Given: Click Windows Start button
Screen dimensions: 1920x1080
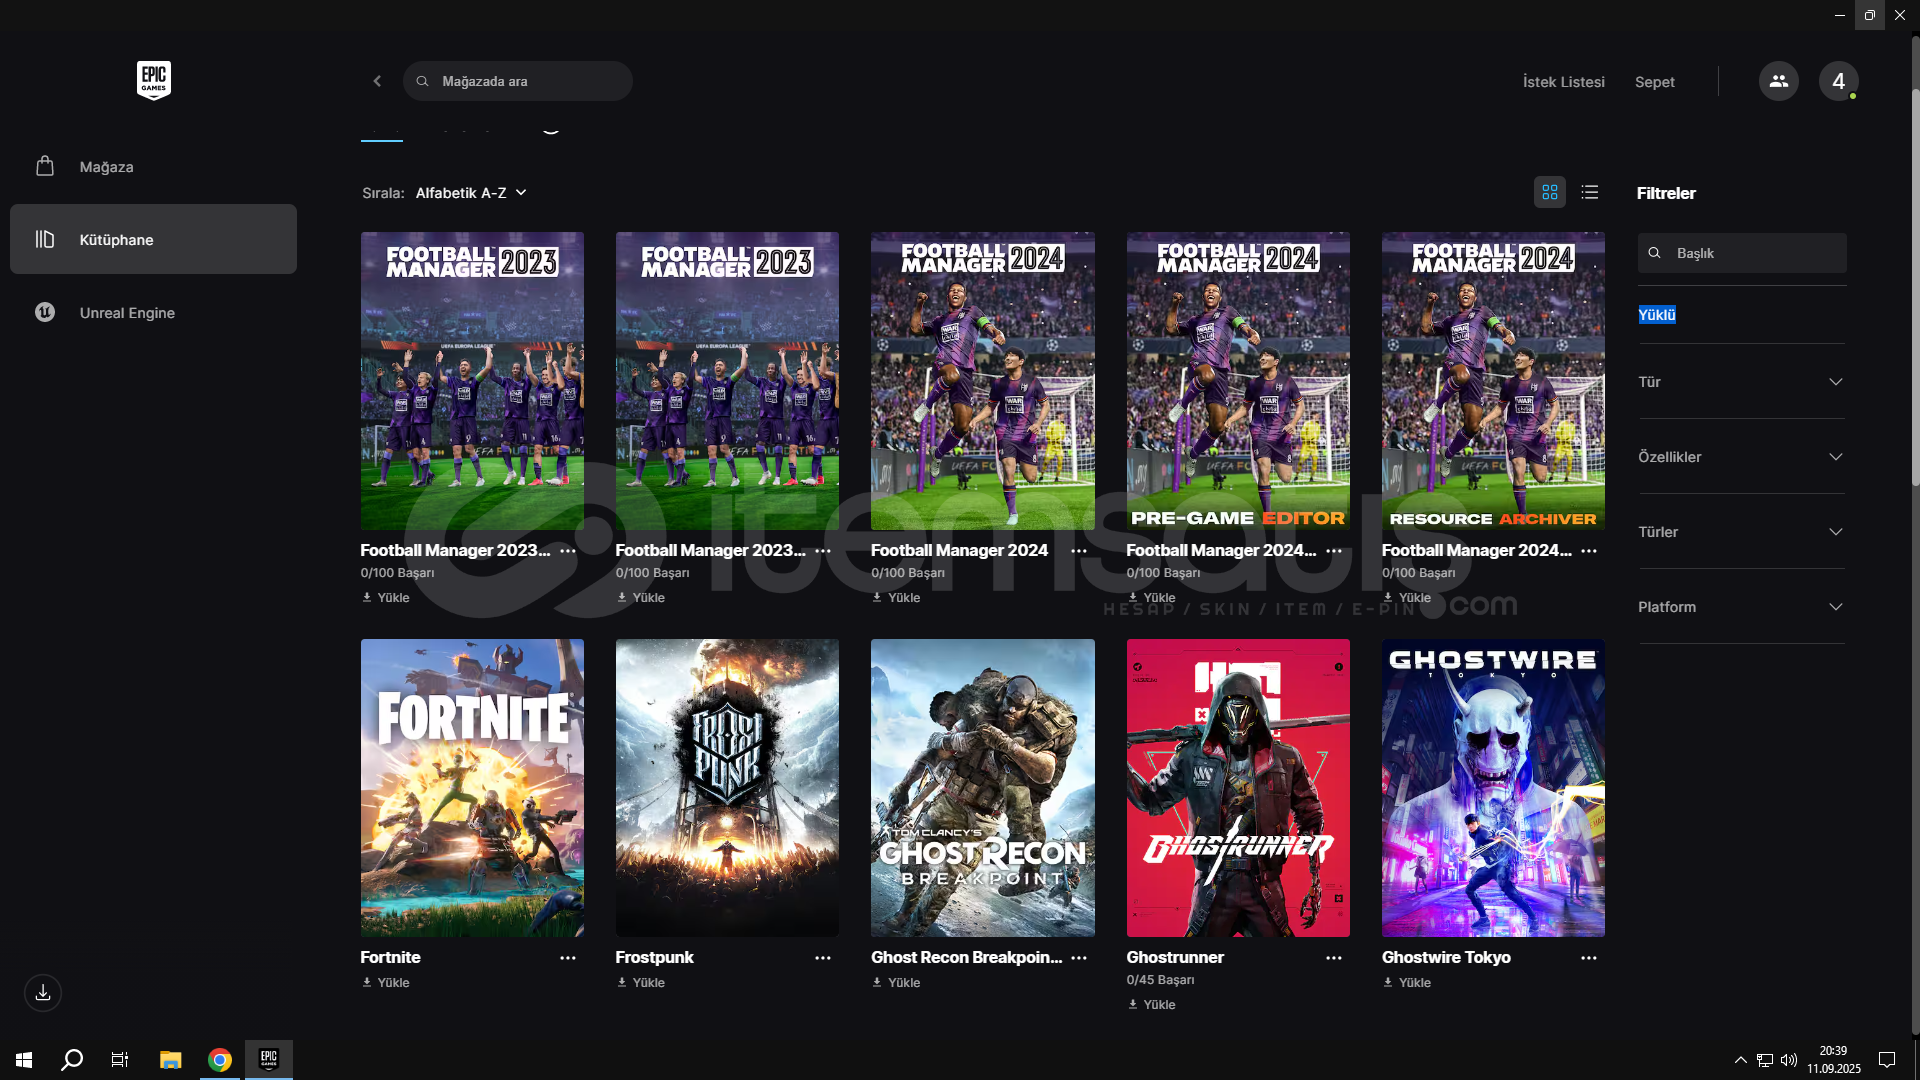Looking at the screenshot, I should [24, 1059].
